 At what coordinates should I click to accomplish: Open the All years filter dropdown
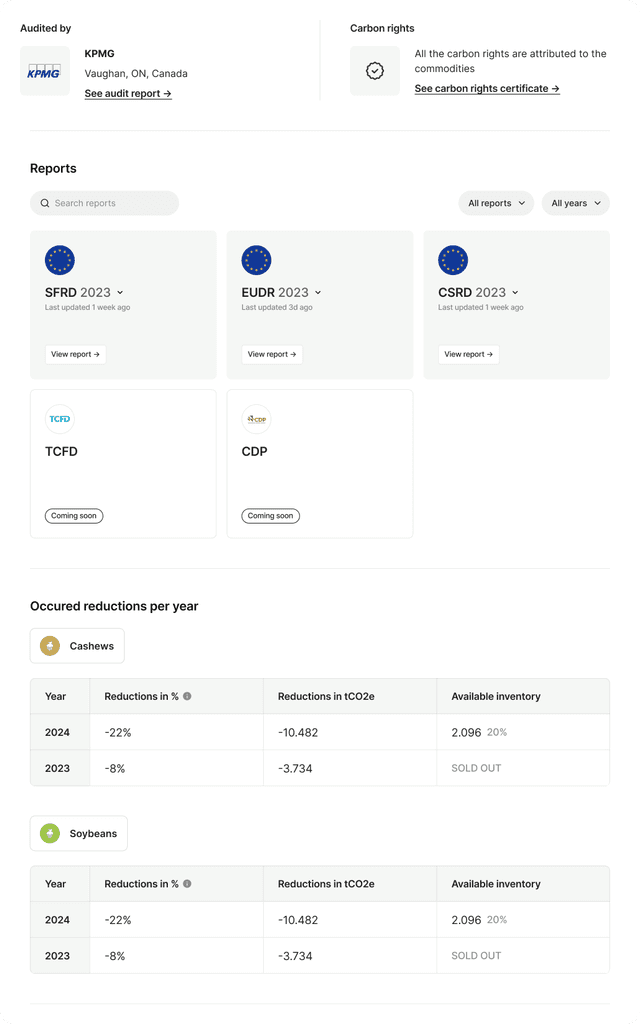coord(576,203)
